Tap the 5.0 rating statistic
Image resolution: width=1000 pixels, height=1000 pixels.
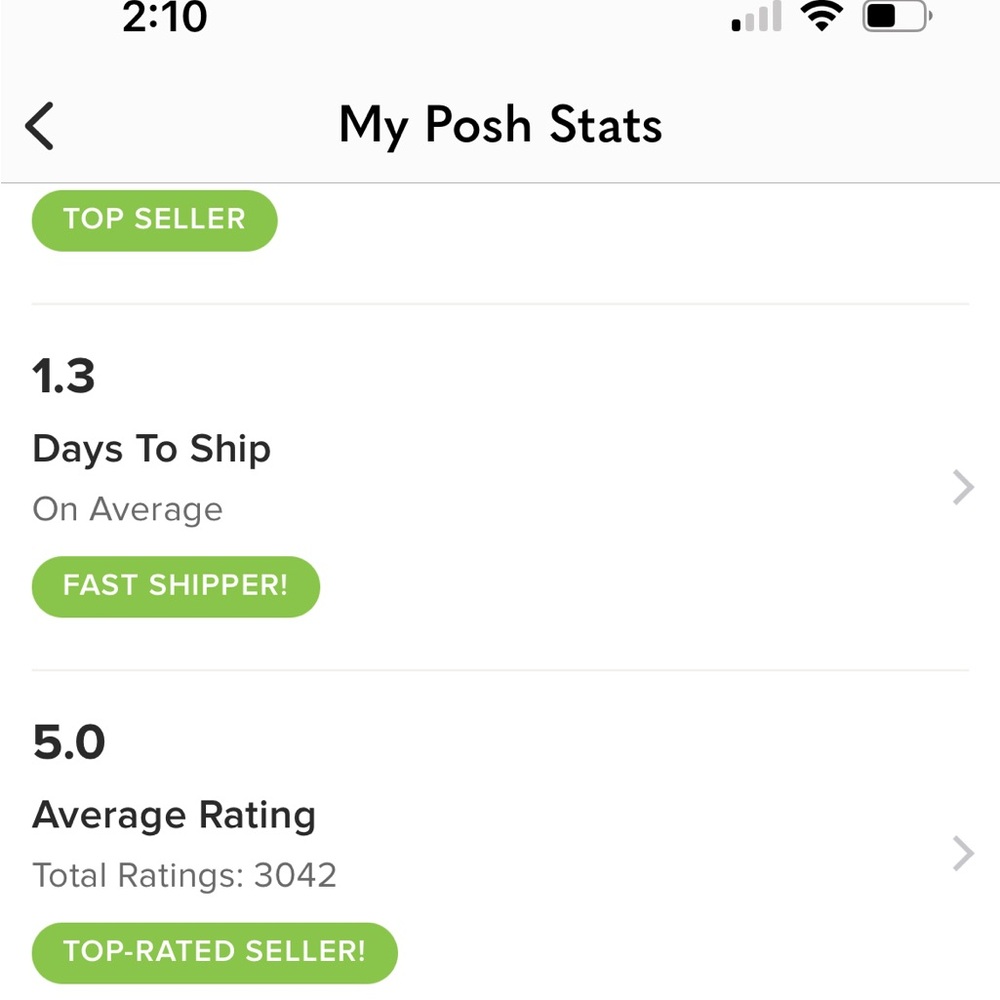tap(69, 742)
